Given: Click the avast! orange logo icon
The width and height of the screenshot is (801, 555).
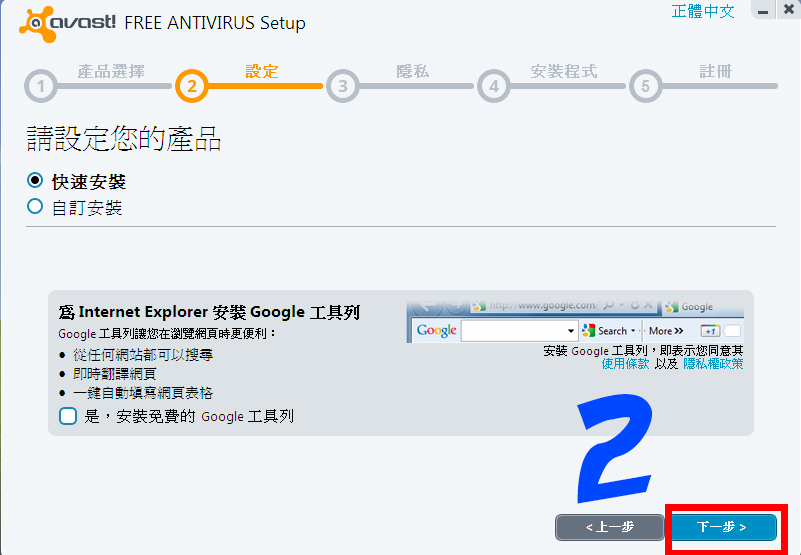Looking at the screenshot, I should [38, 24].
